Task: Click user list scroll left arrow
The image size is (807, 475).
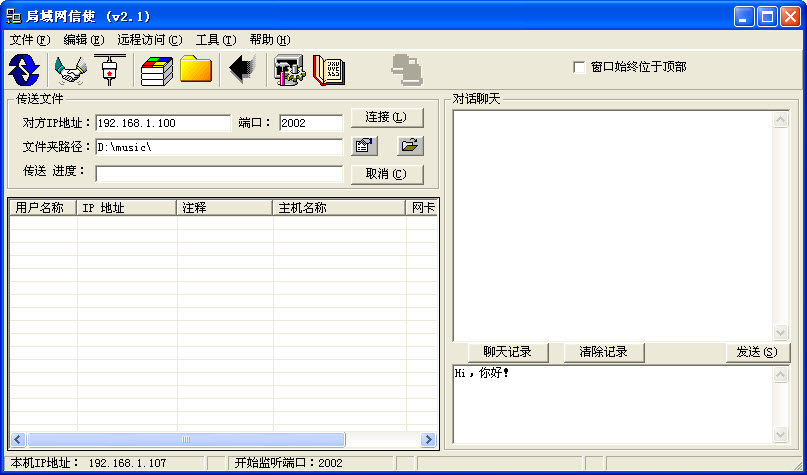Action: point(18,439)
